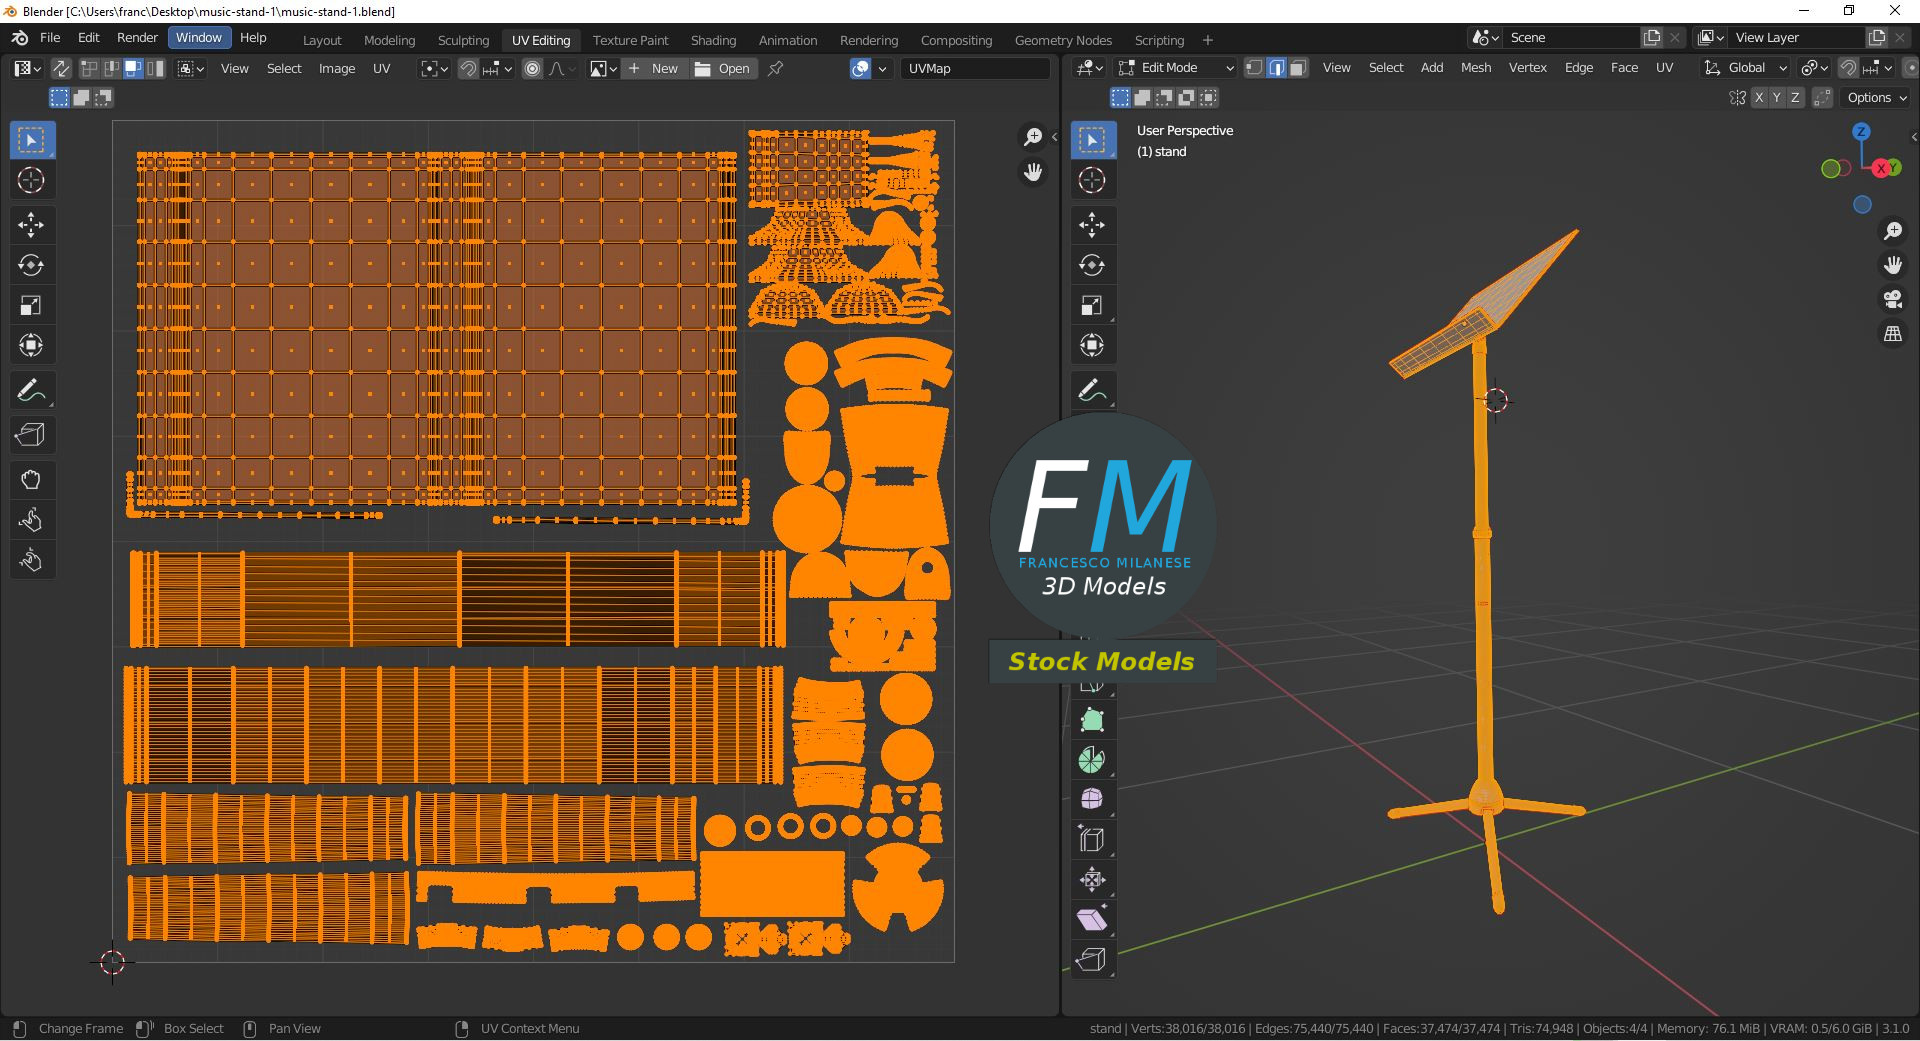The image size is (1920, 1041).
Task: Click the New image button
Action: (654, 68)
